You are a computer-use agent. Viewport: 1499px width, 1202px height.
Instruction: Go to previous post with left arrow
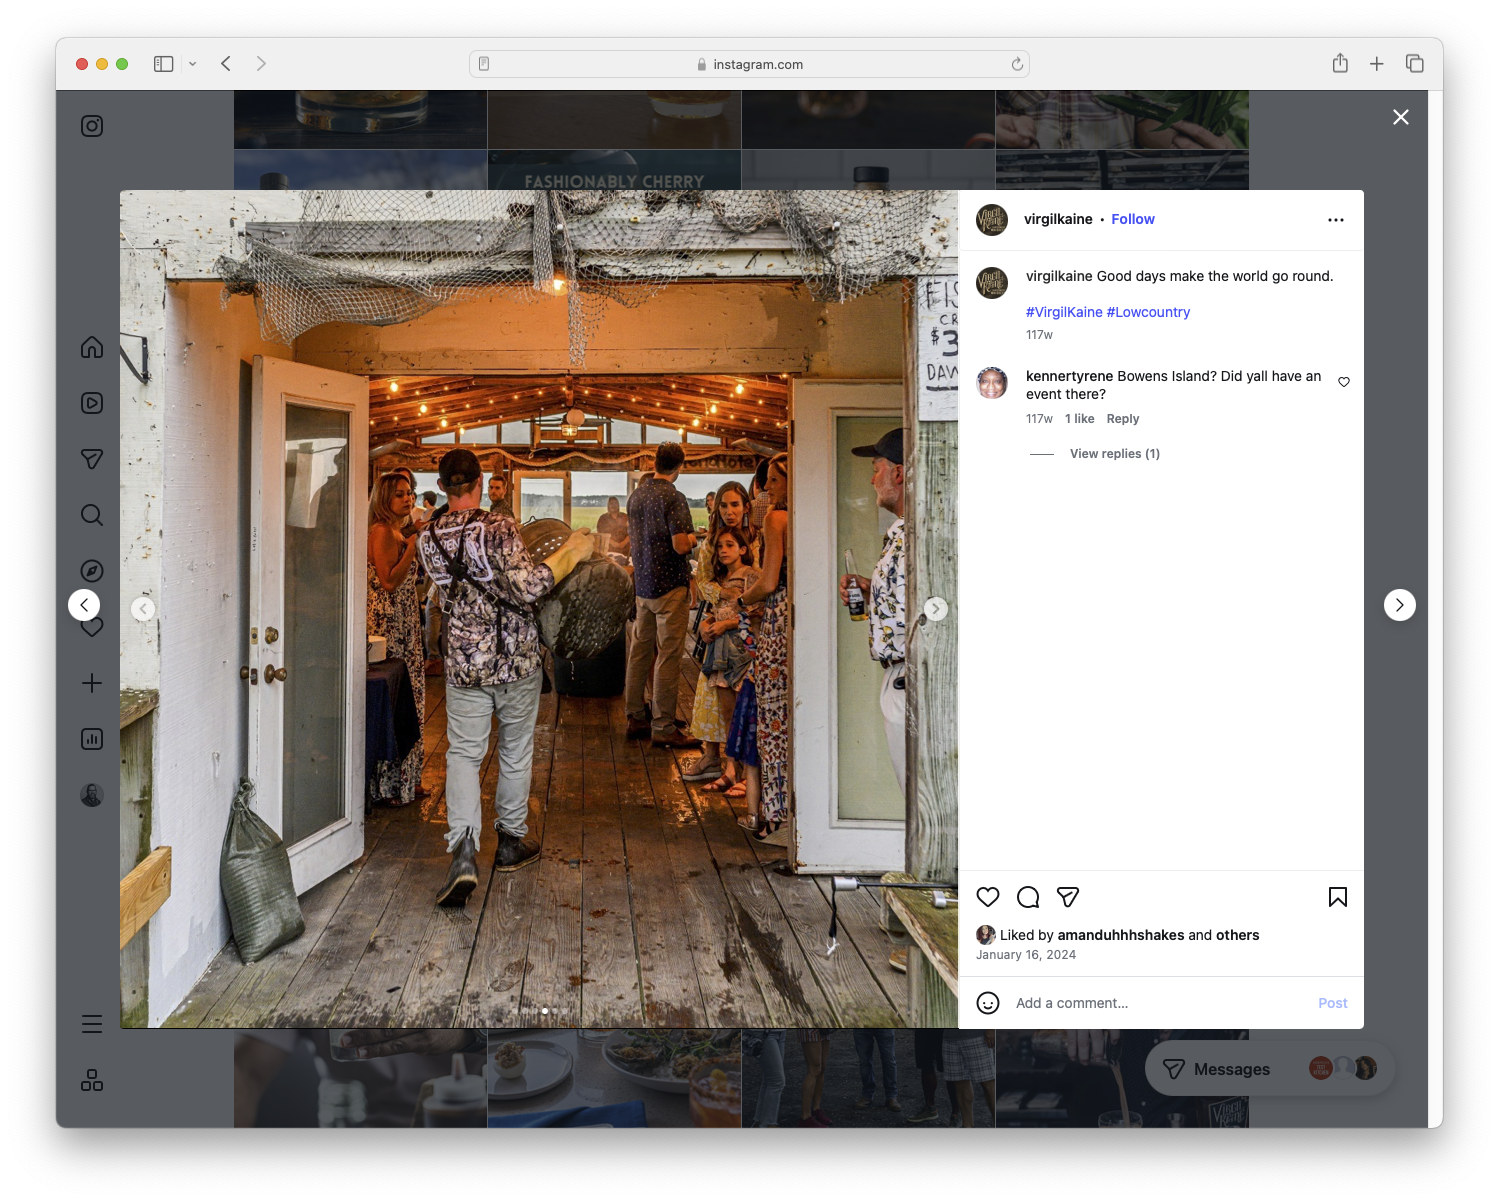coord(84,605)
